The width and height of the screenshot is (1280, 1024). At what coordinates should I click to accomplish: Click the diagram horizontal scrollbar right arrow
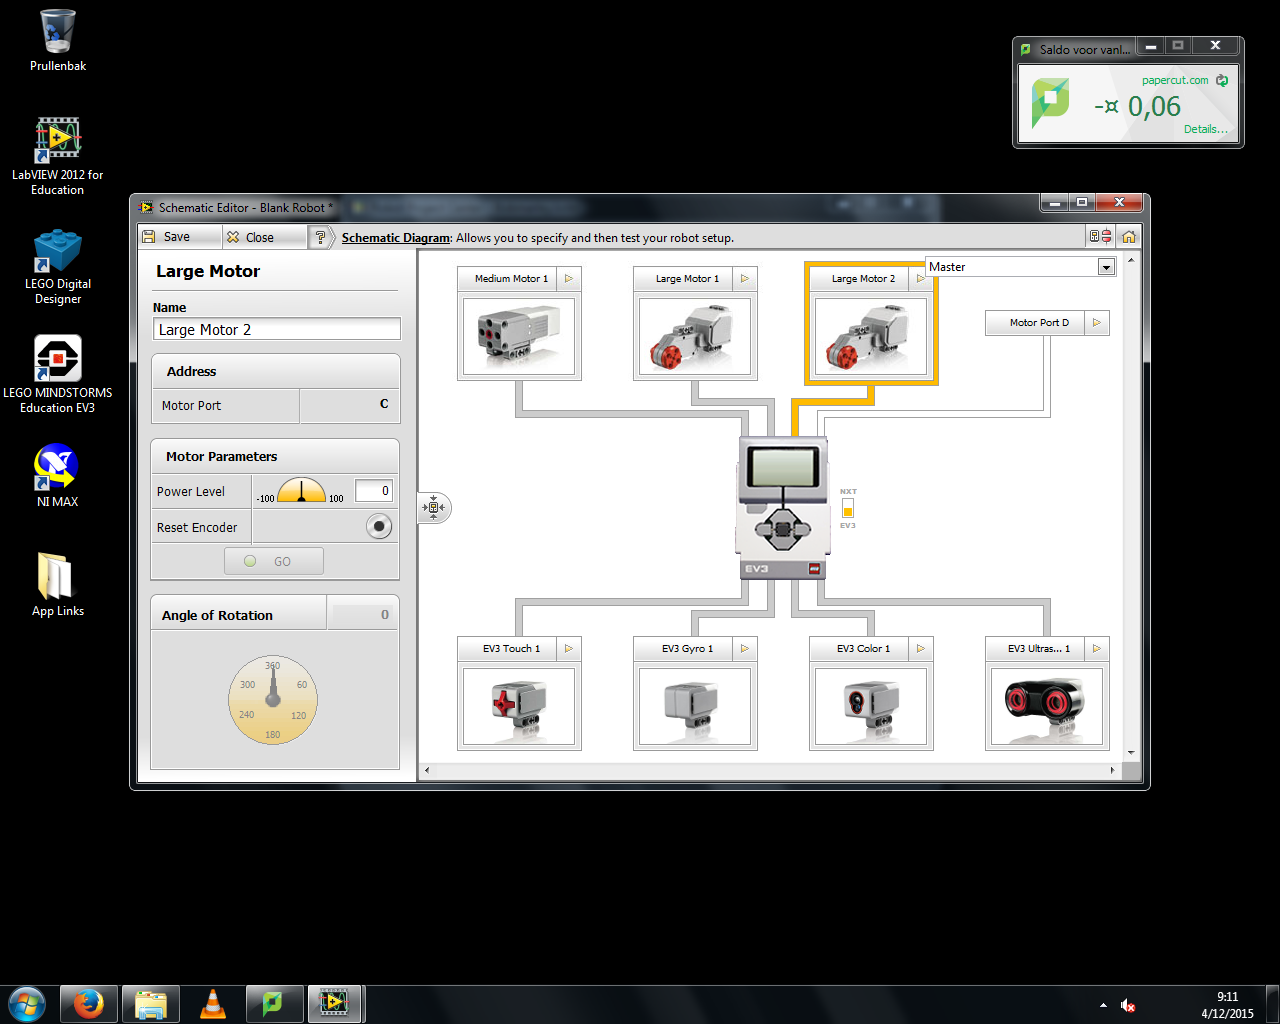click(x=1112, y=770)
